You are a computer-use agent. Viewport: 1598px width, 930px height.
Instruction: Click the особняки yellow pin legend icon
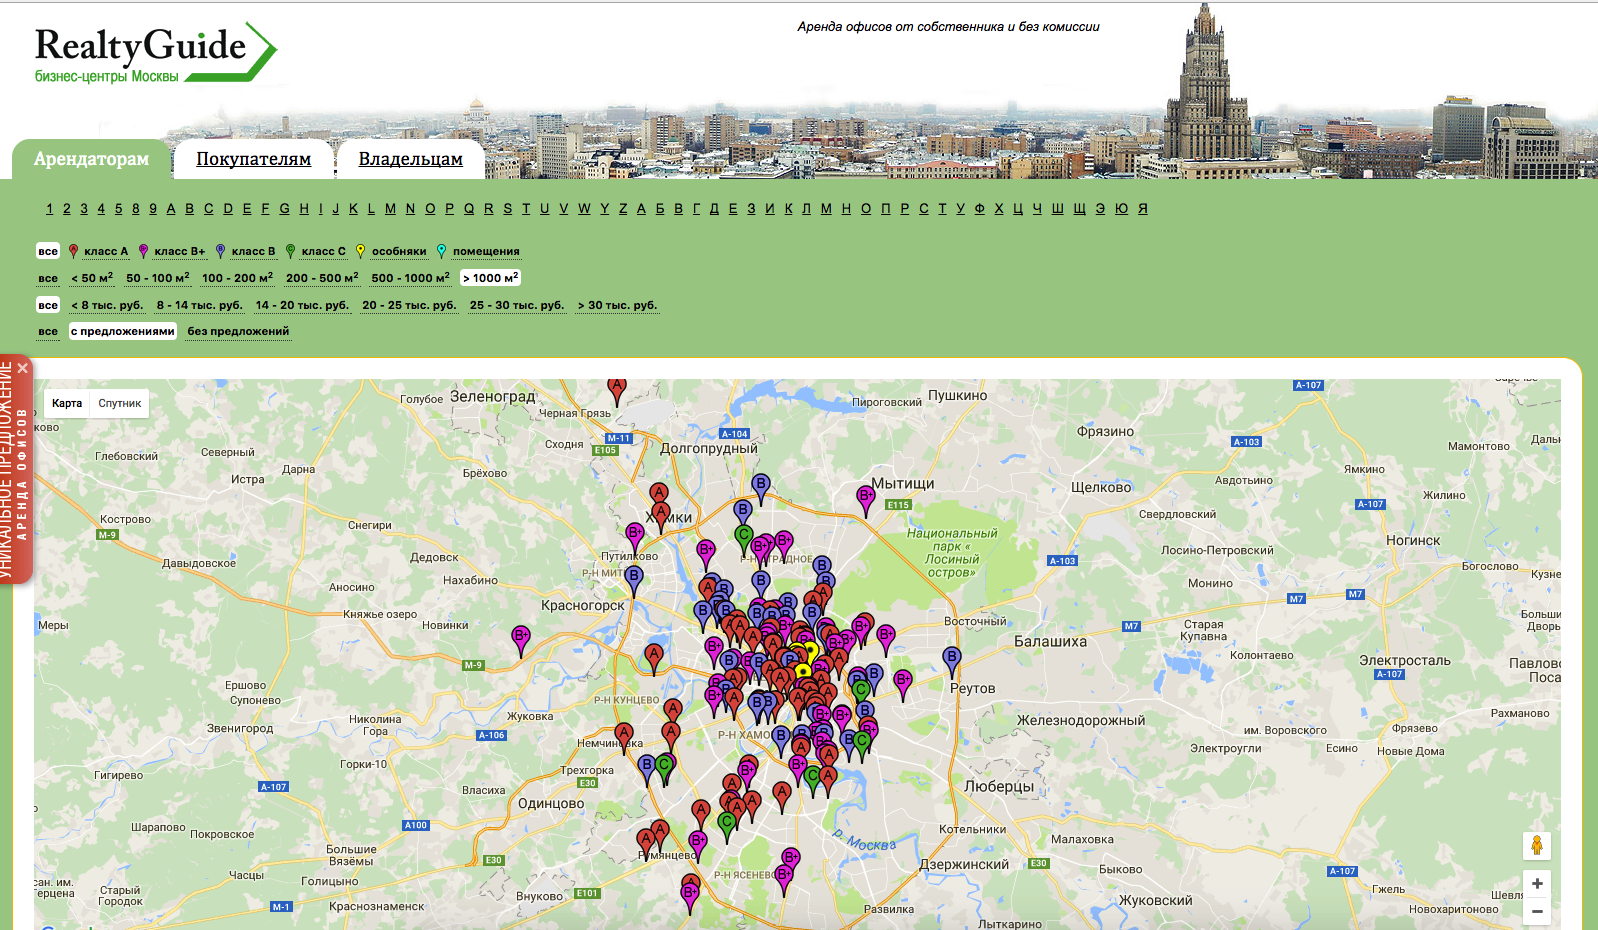click(360, 251)
